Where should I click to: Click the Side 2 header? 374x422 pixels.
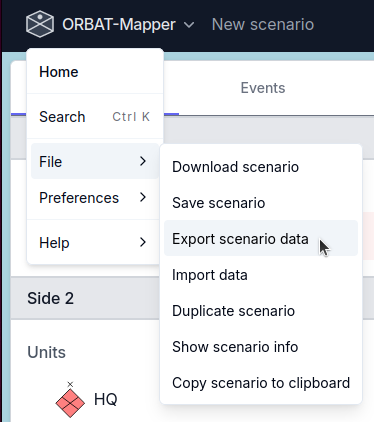50,298
